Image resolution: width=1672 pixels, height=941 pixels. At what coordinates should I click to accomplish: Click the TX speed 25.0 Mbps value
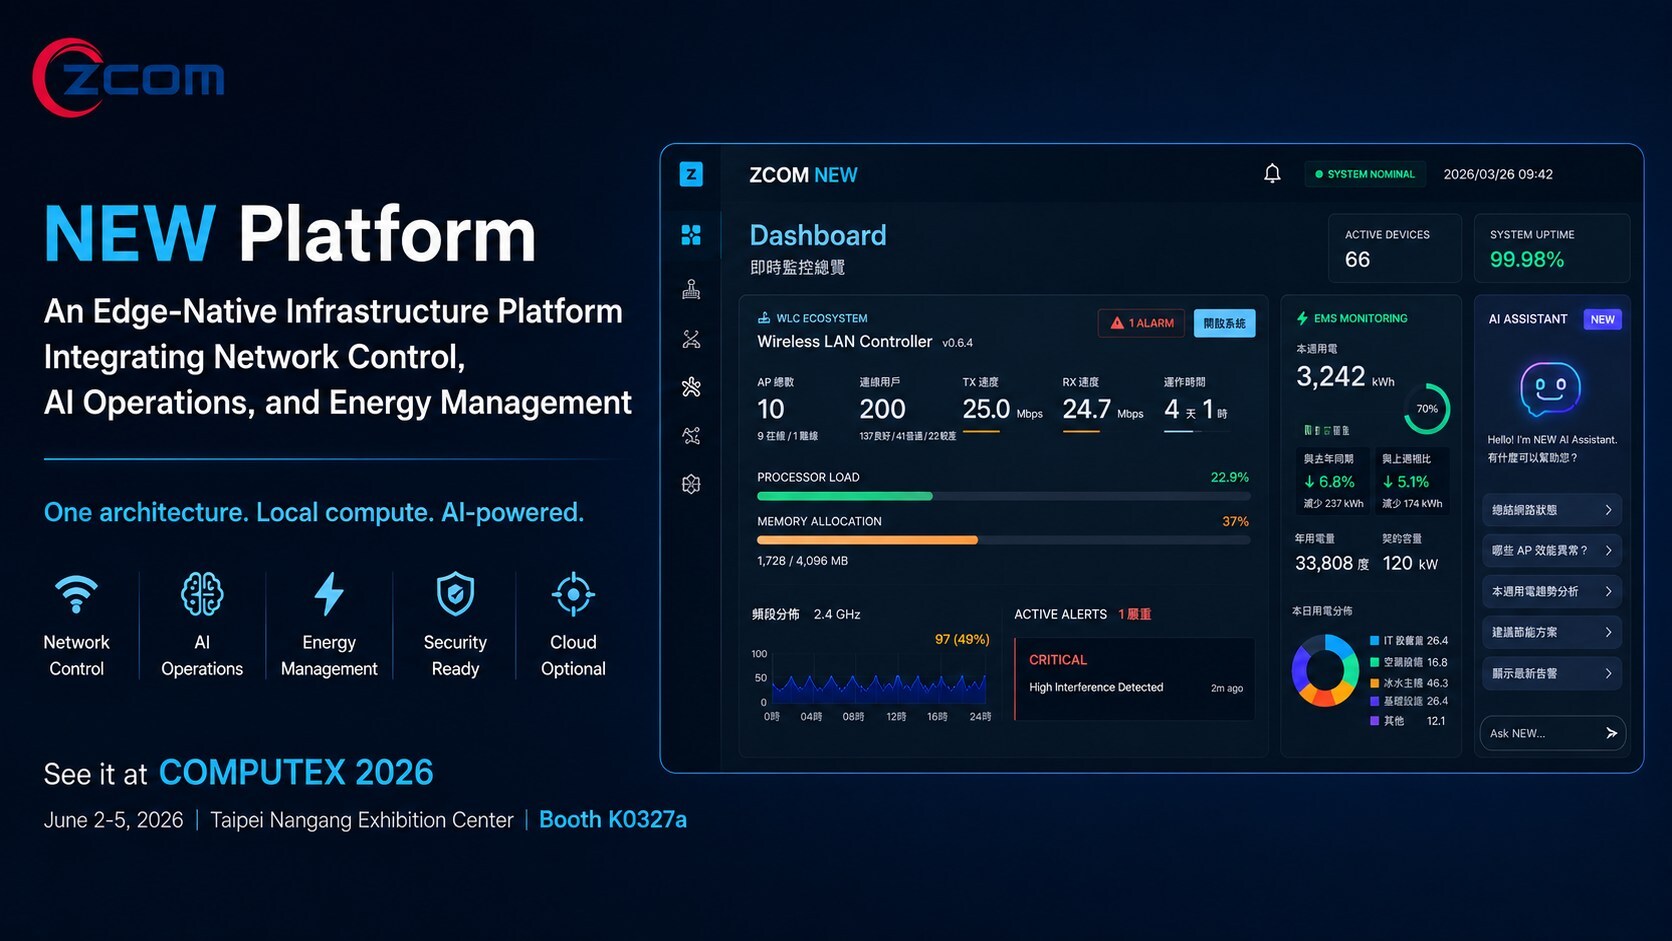tap(1002, 409)
